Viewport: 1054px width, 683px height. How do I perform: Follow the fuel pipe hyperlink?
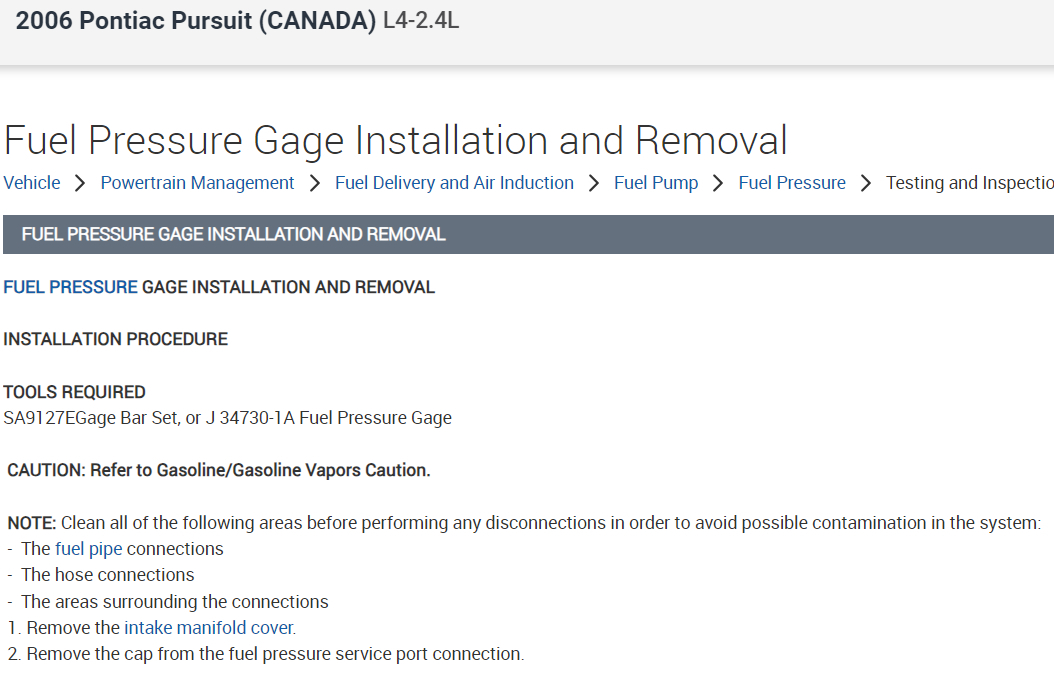88,549
